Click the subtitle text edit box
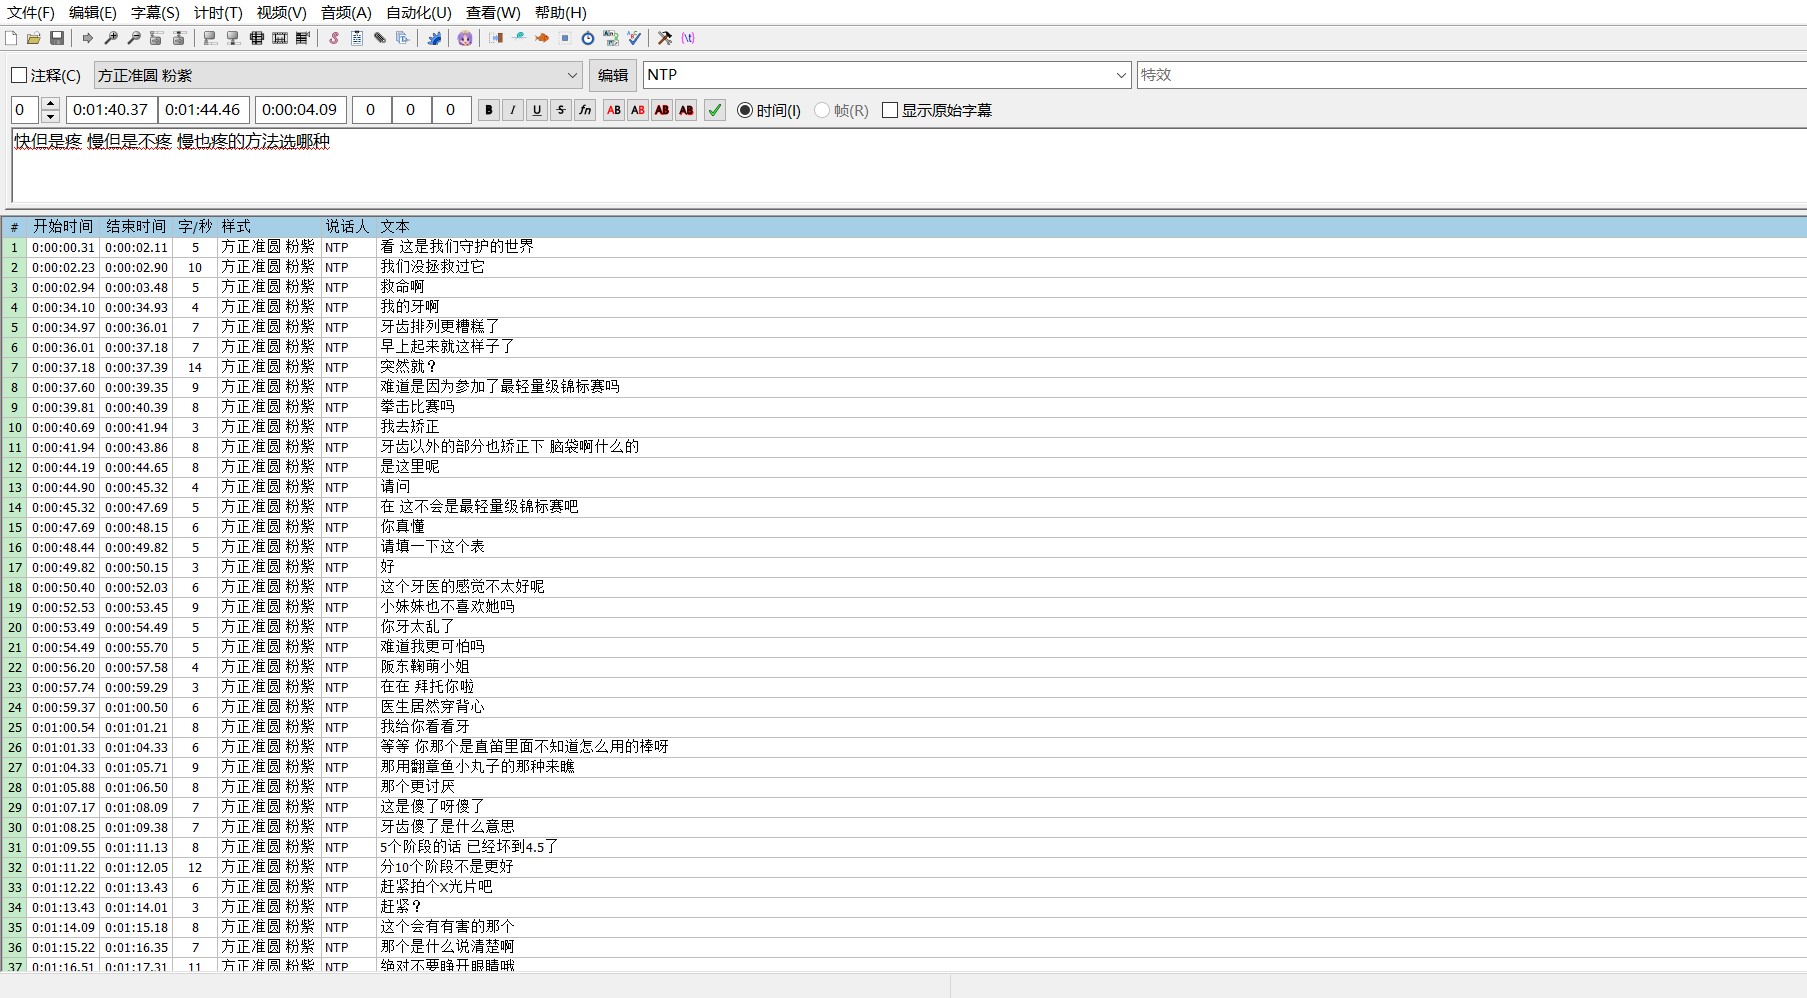 pyautogui.click(x=908, y=166)
